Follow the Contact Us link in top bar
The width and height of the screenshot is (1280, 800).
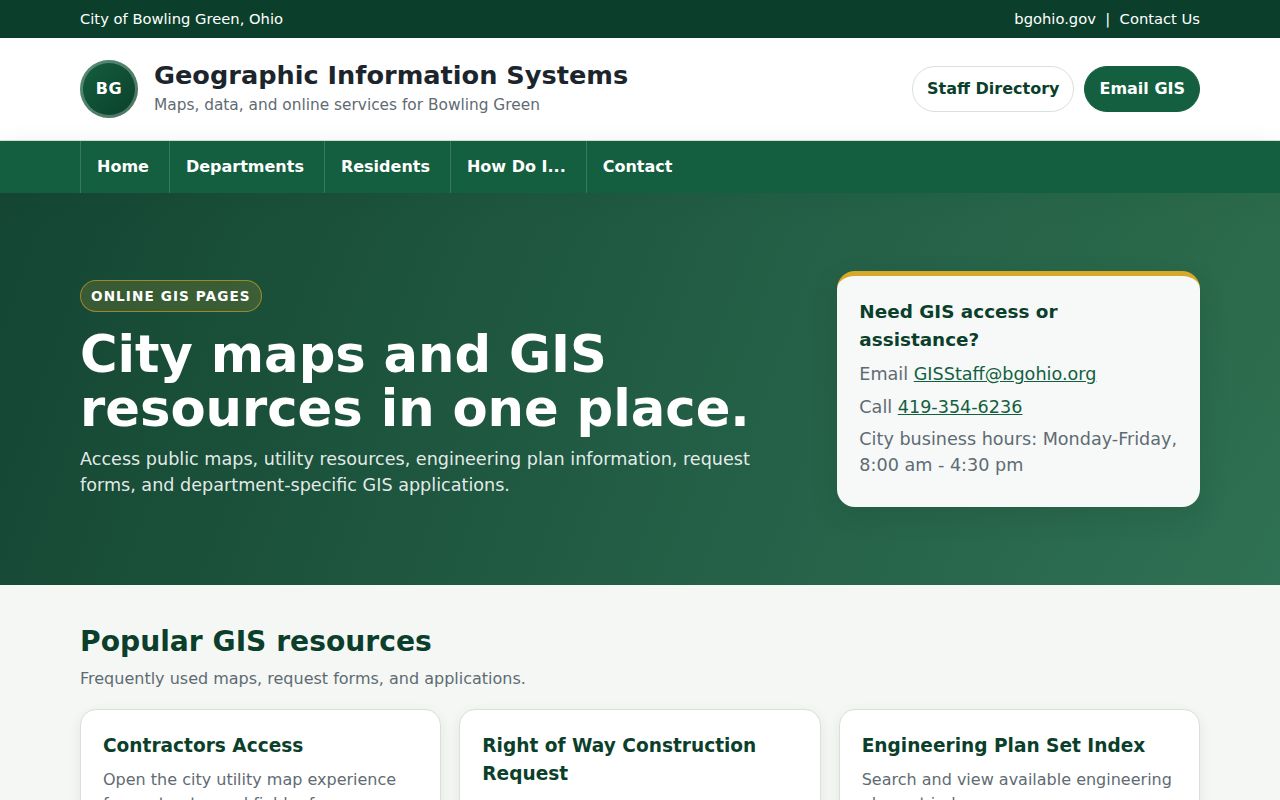point(1160,19)
